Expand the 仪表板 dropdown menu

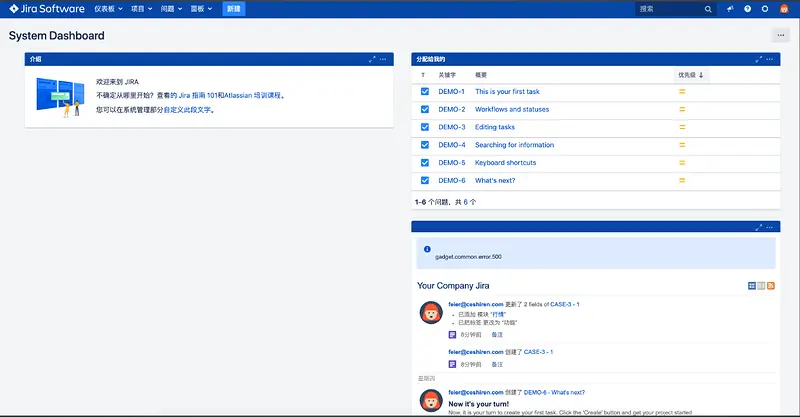click(108, 9)
